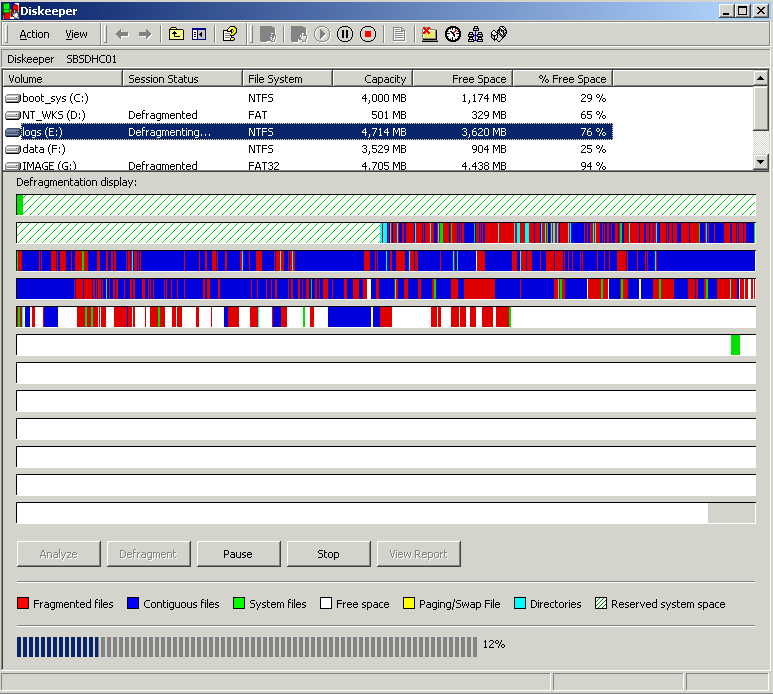
Task: Click the Up one level folder icon
Action: coord(176,35)
